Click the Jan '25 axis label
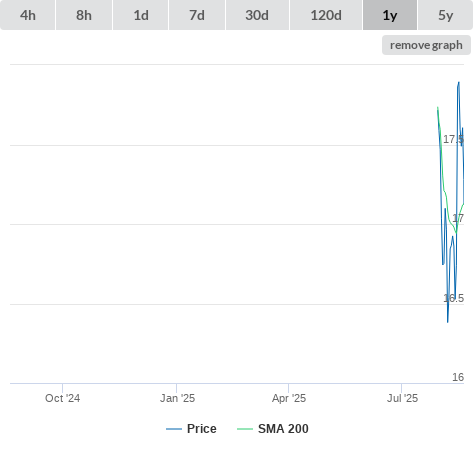 tap(177, 398)
